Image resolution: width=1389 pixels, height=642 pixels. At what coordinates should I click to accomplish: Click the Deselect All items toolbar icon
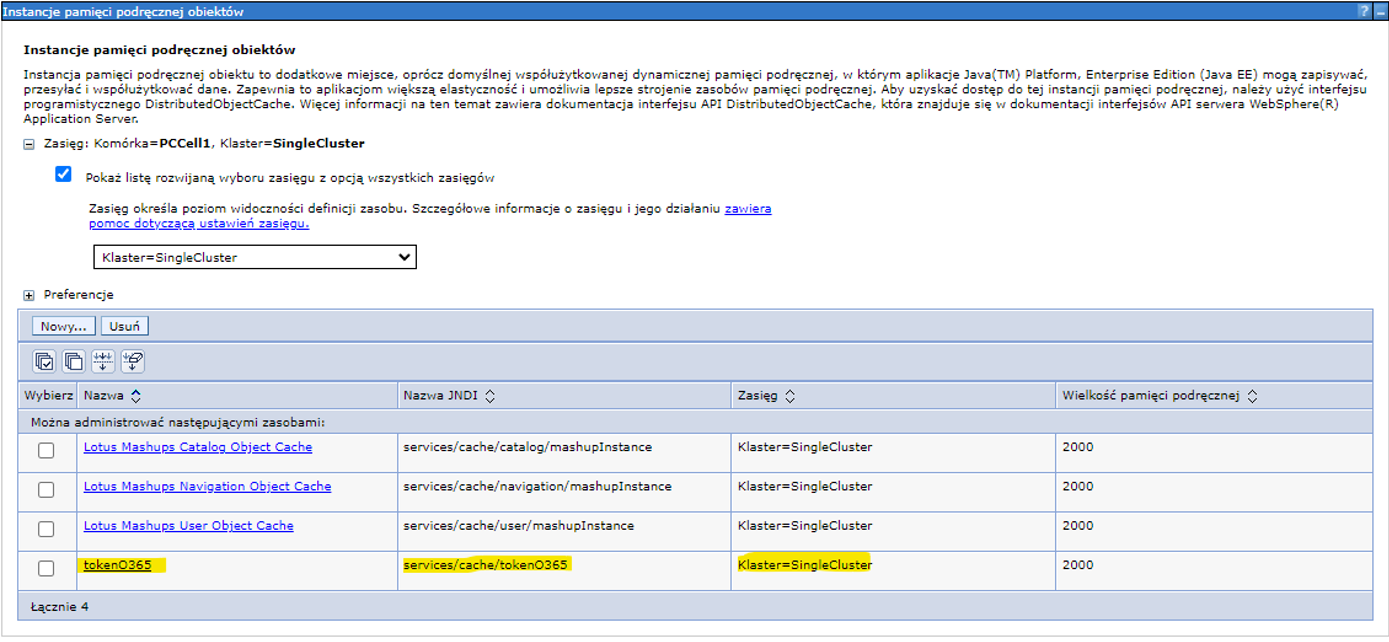click(74, 361)
